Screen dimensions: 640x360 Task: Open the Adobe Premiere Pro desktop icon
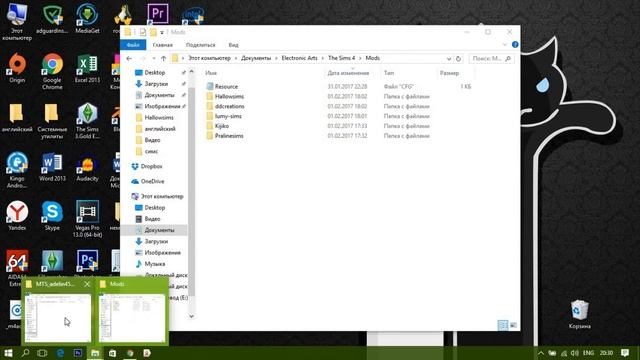tap(158, 13)
